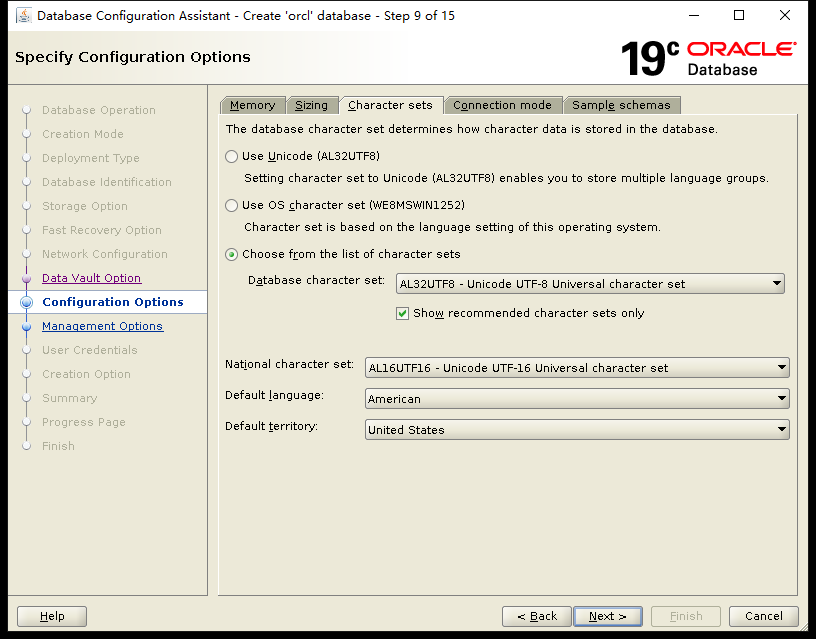Screen dimensions: 816x639
Task: Go to the Data Vault Option step
Action: point(92,278)
